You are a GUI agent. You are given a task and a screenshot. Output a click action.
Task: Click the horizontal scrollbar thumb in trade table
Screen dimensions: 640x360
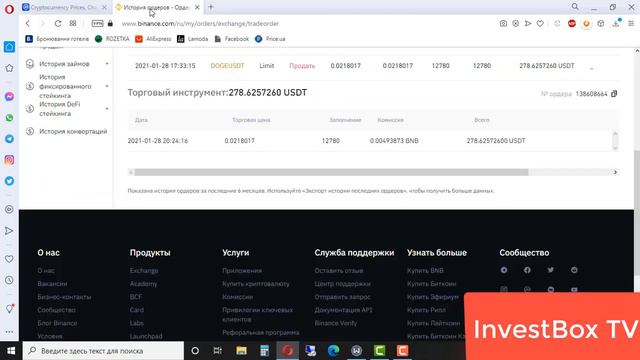(331, 172)
